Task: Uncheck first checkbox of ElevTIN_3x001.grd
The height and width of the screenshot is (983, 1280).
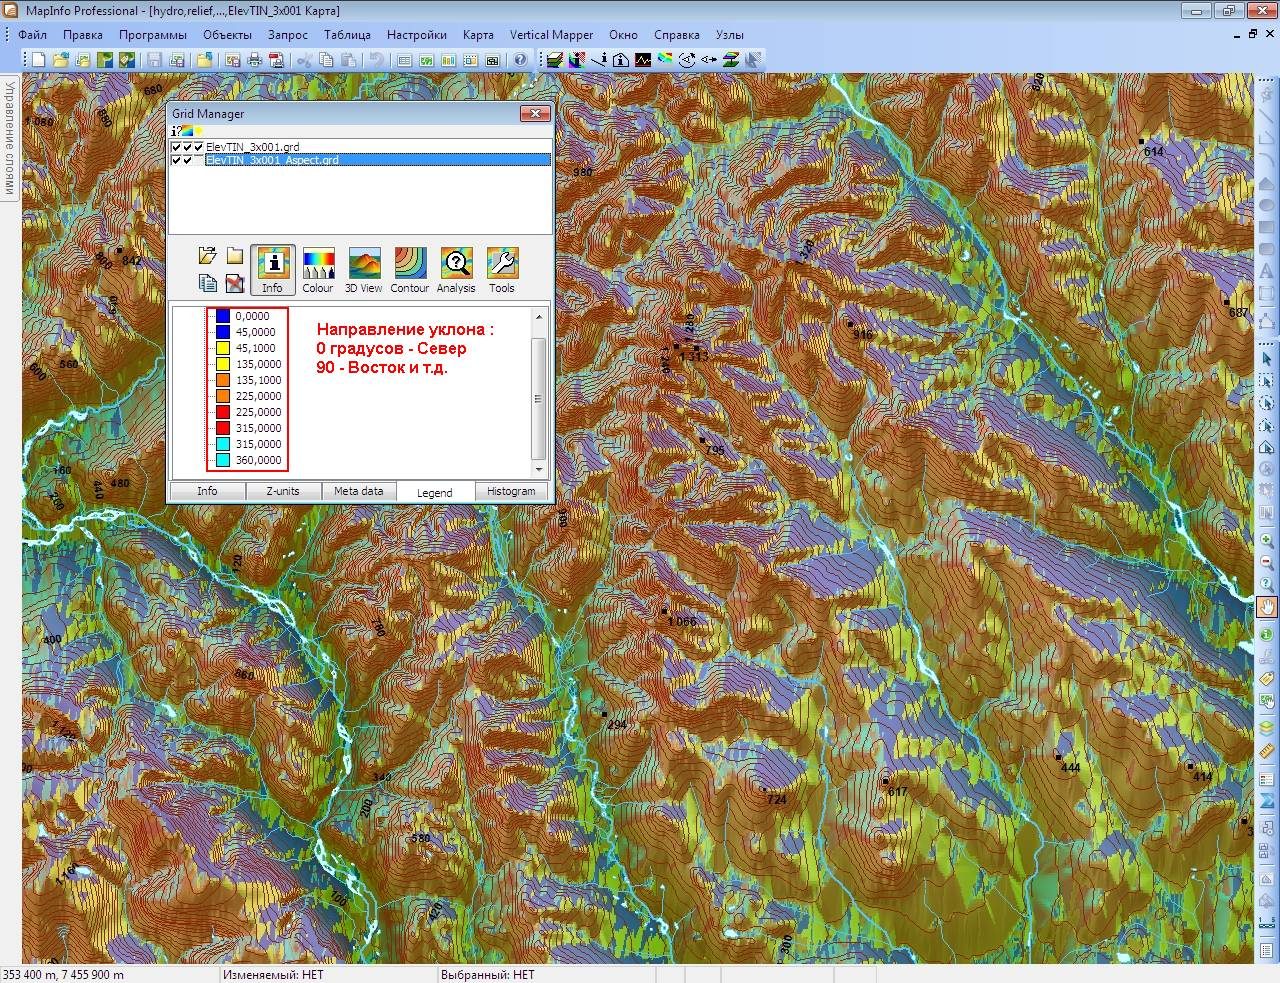Action: coord(176,147)
